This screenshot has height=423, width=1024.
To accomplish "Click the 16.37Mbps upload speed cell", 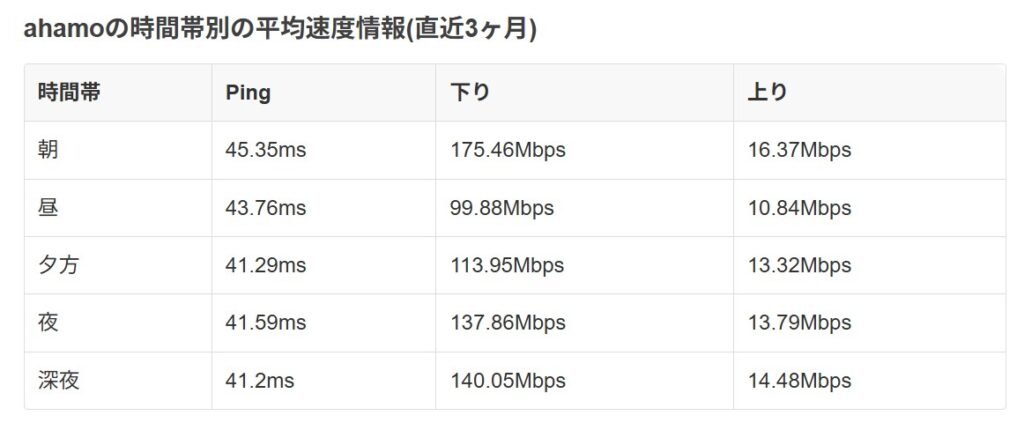I will pos(799,150).
